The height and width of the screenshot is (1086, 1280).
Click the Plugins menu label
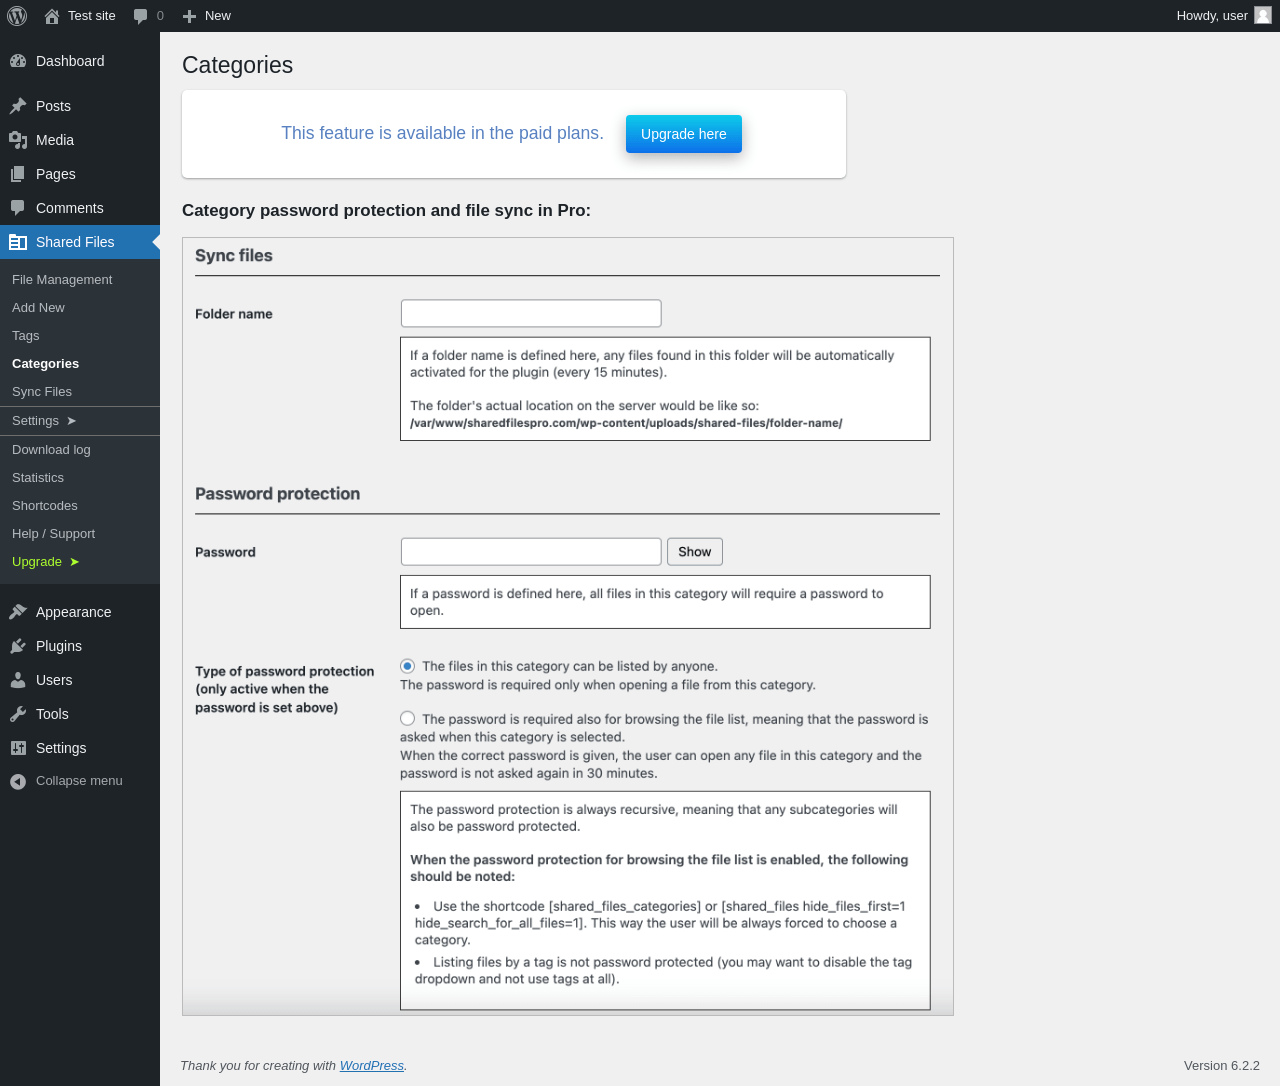point(59,646)
